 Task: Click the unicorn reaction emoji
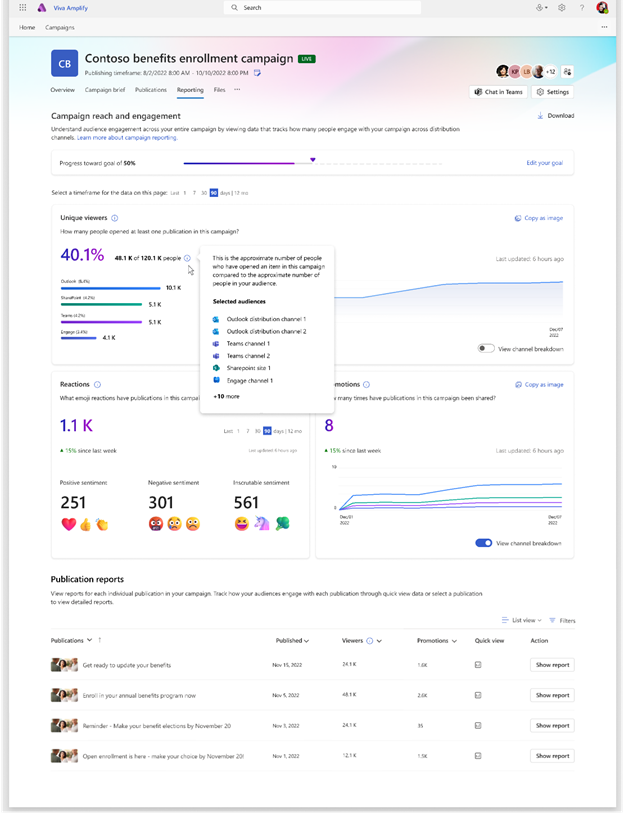pyautogui.click(x=262, y=523)
